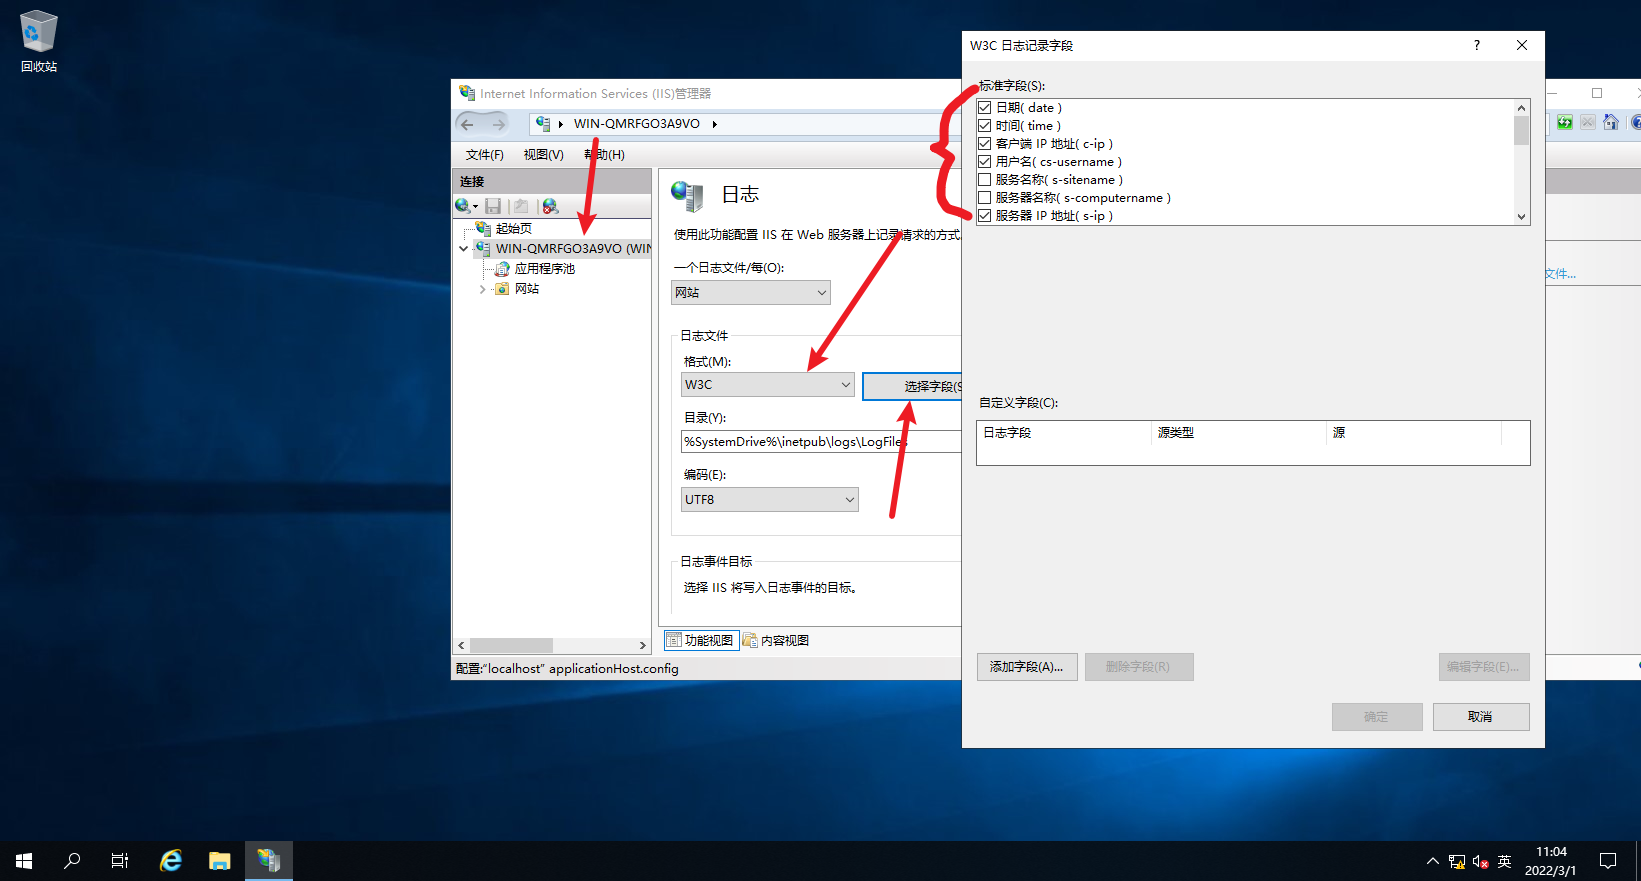Open the 文件(F) menu
1641x881 pixels.
[485, 155]
